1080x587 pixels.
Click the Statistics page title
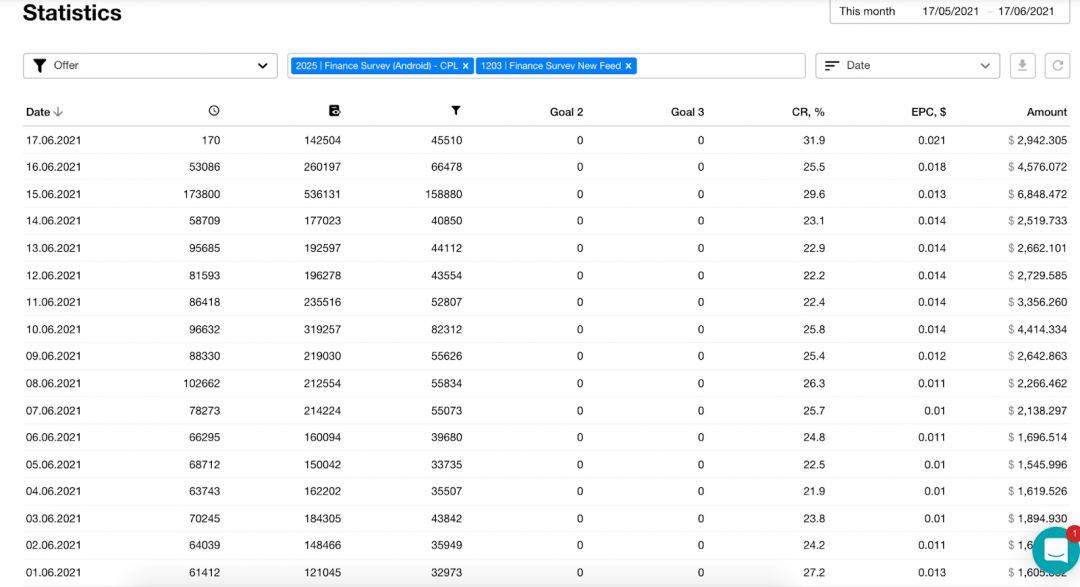[71, 13]
